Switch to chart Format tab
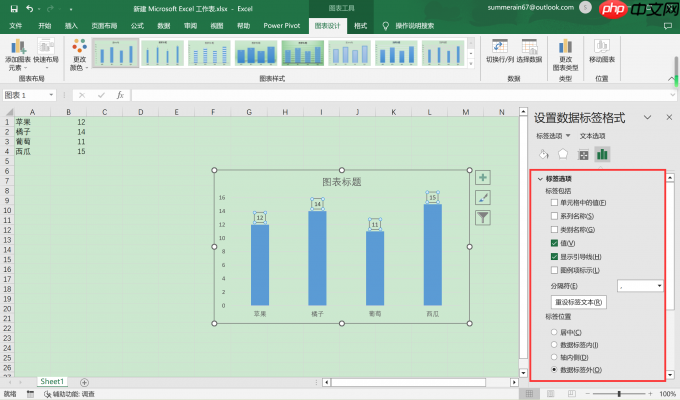This screenshot has width=680, height=400. point(360,26)
